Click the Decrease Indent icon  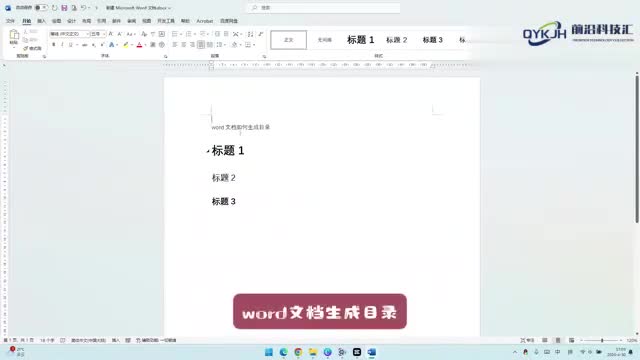point(217,34)
